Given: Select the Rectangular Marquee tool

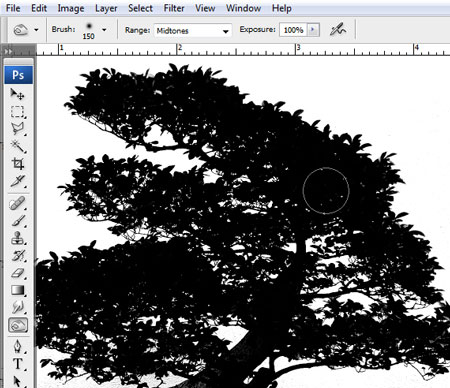Looking at the screenshot, I should click(x=17, y=112).
